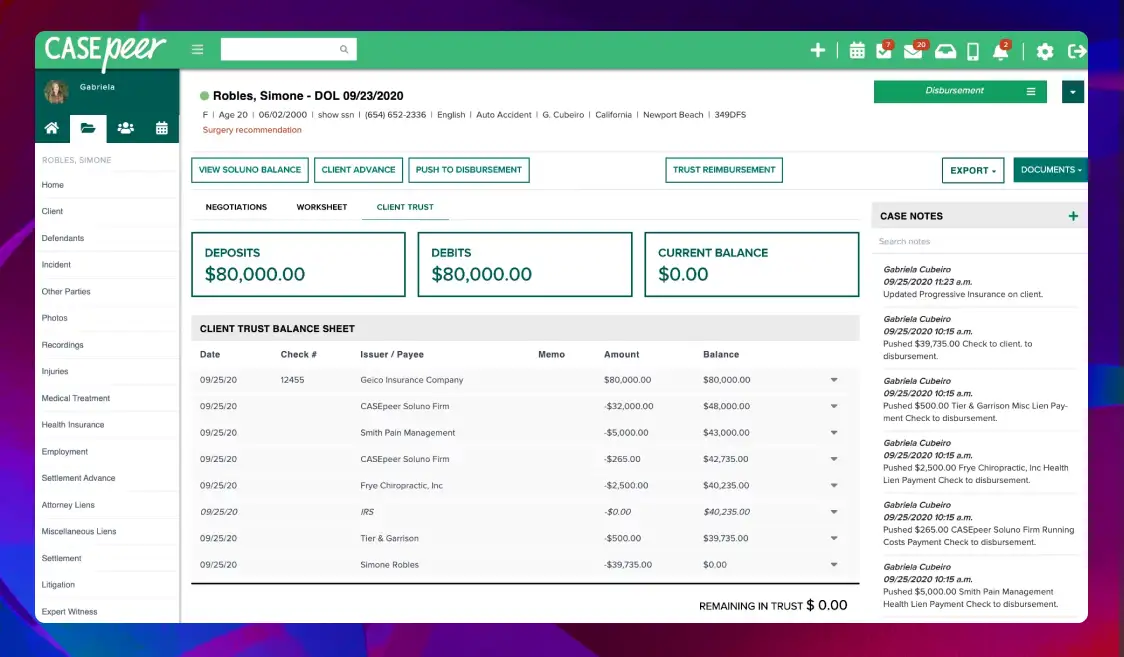
Task: Open the Export dropdown
Action: coord(972,170)
